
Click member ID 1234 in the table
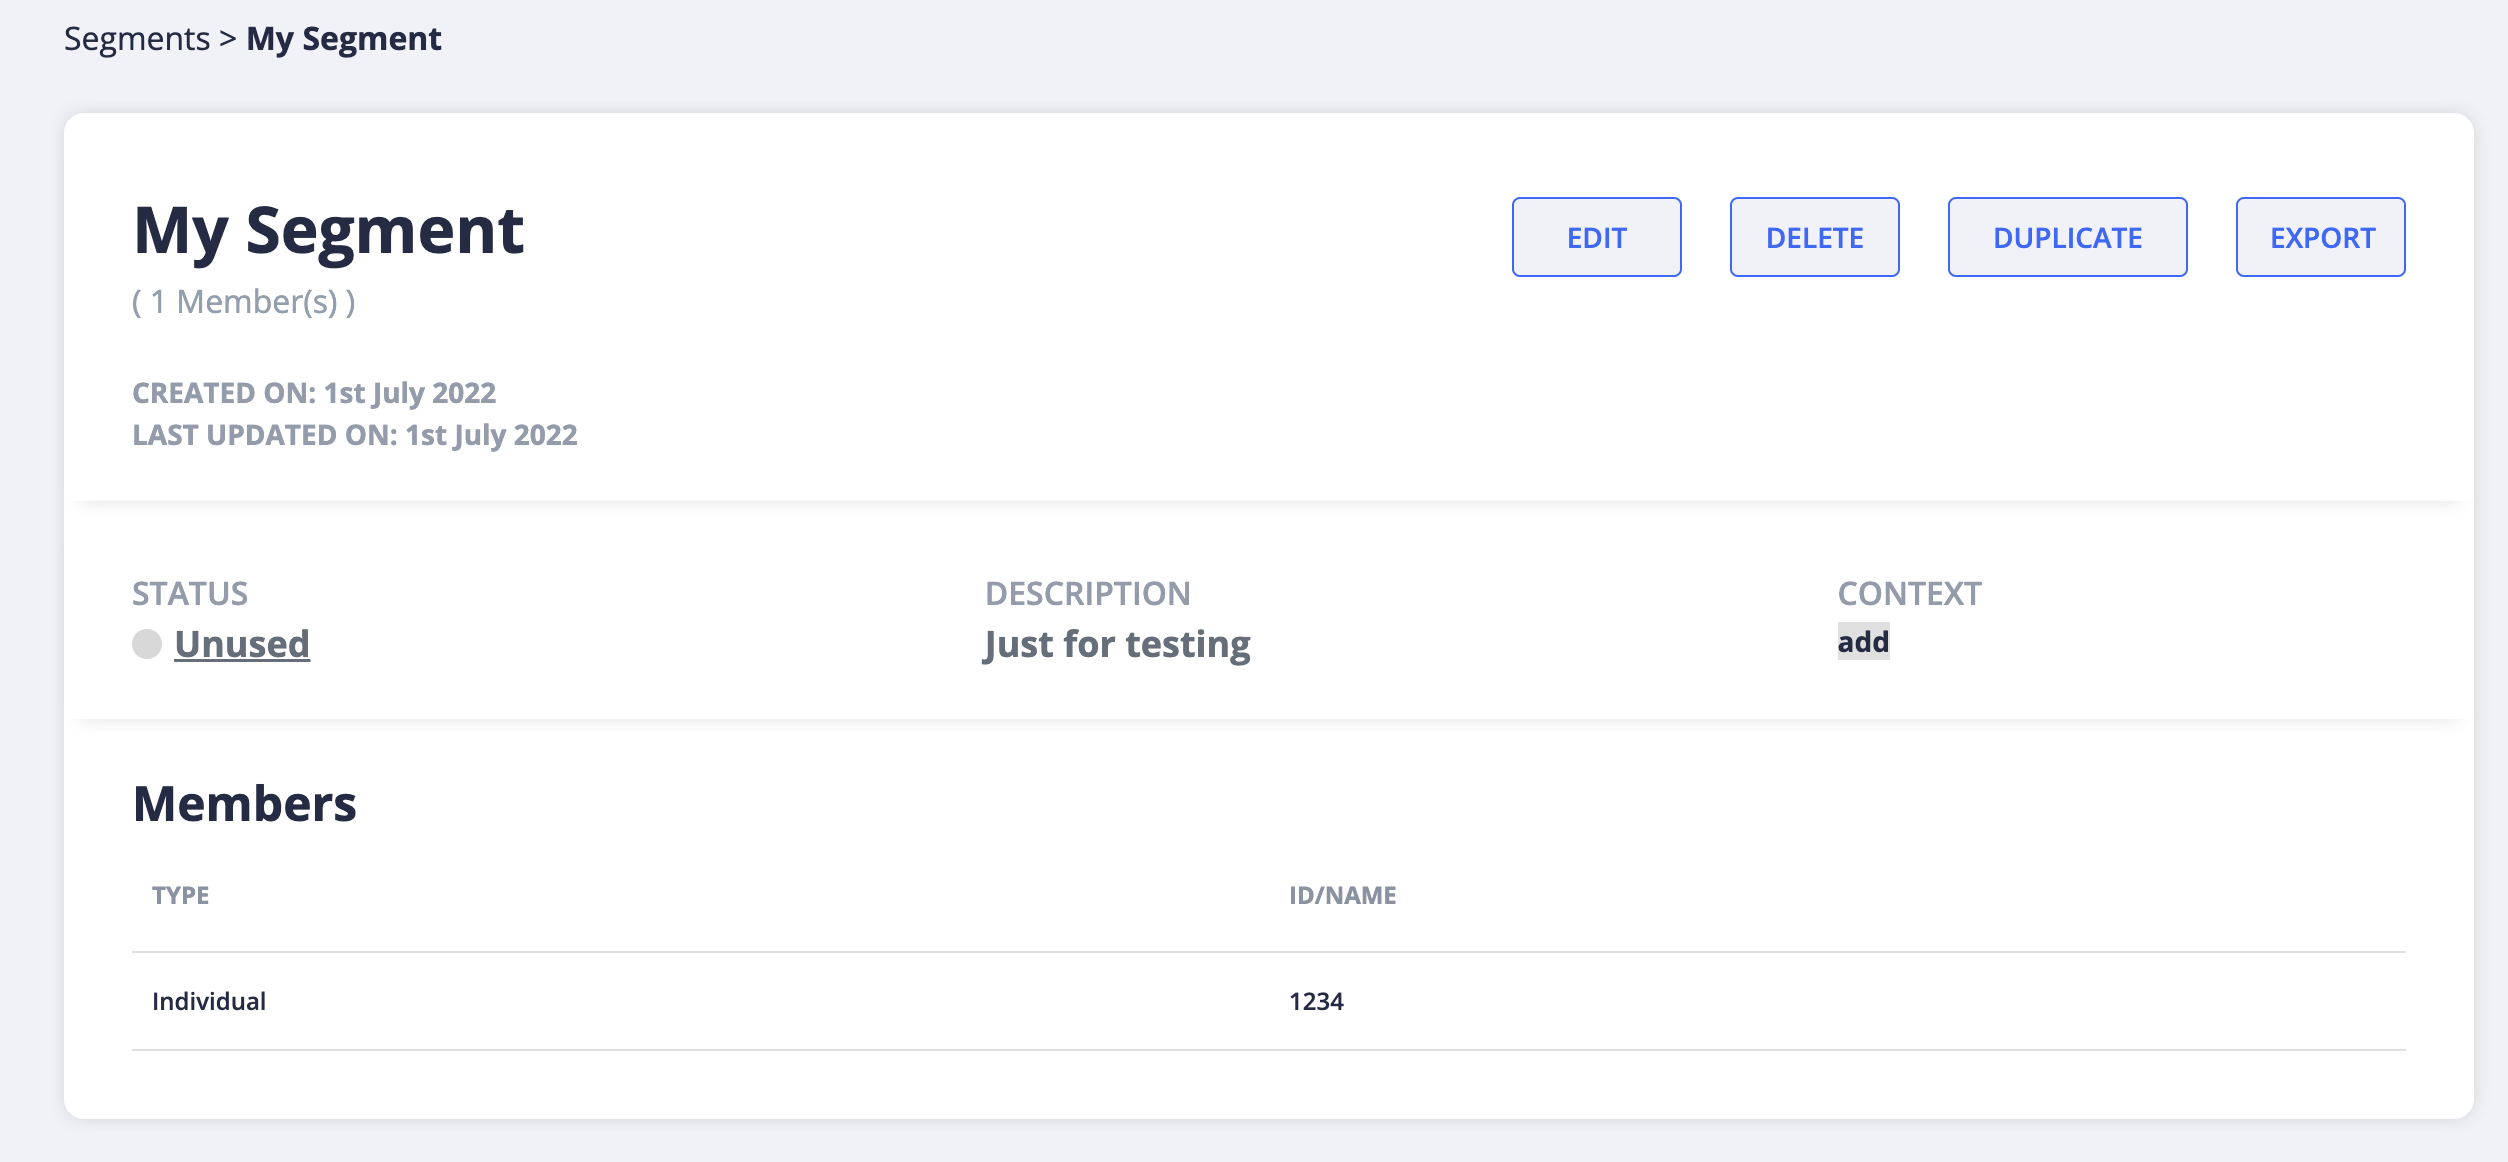(1317, 999)
